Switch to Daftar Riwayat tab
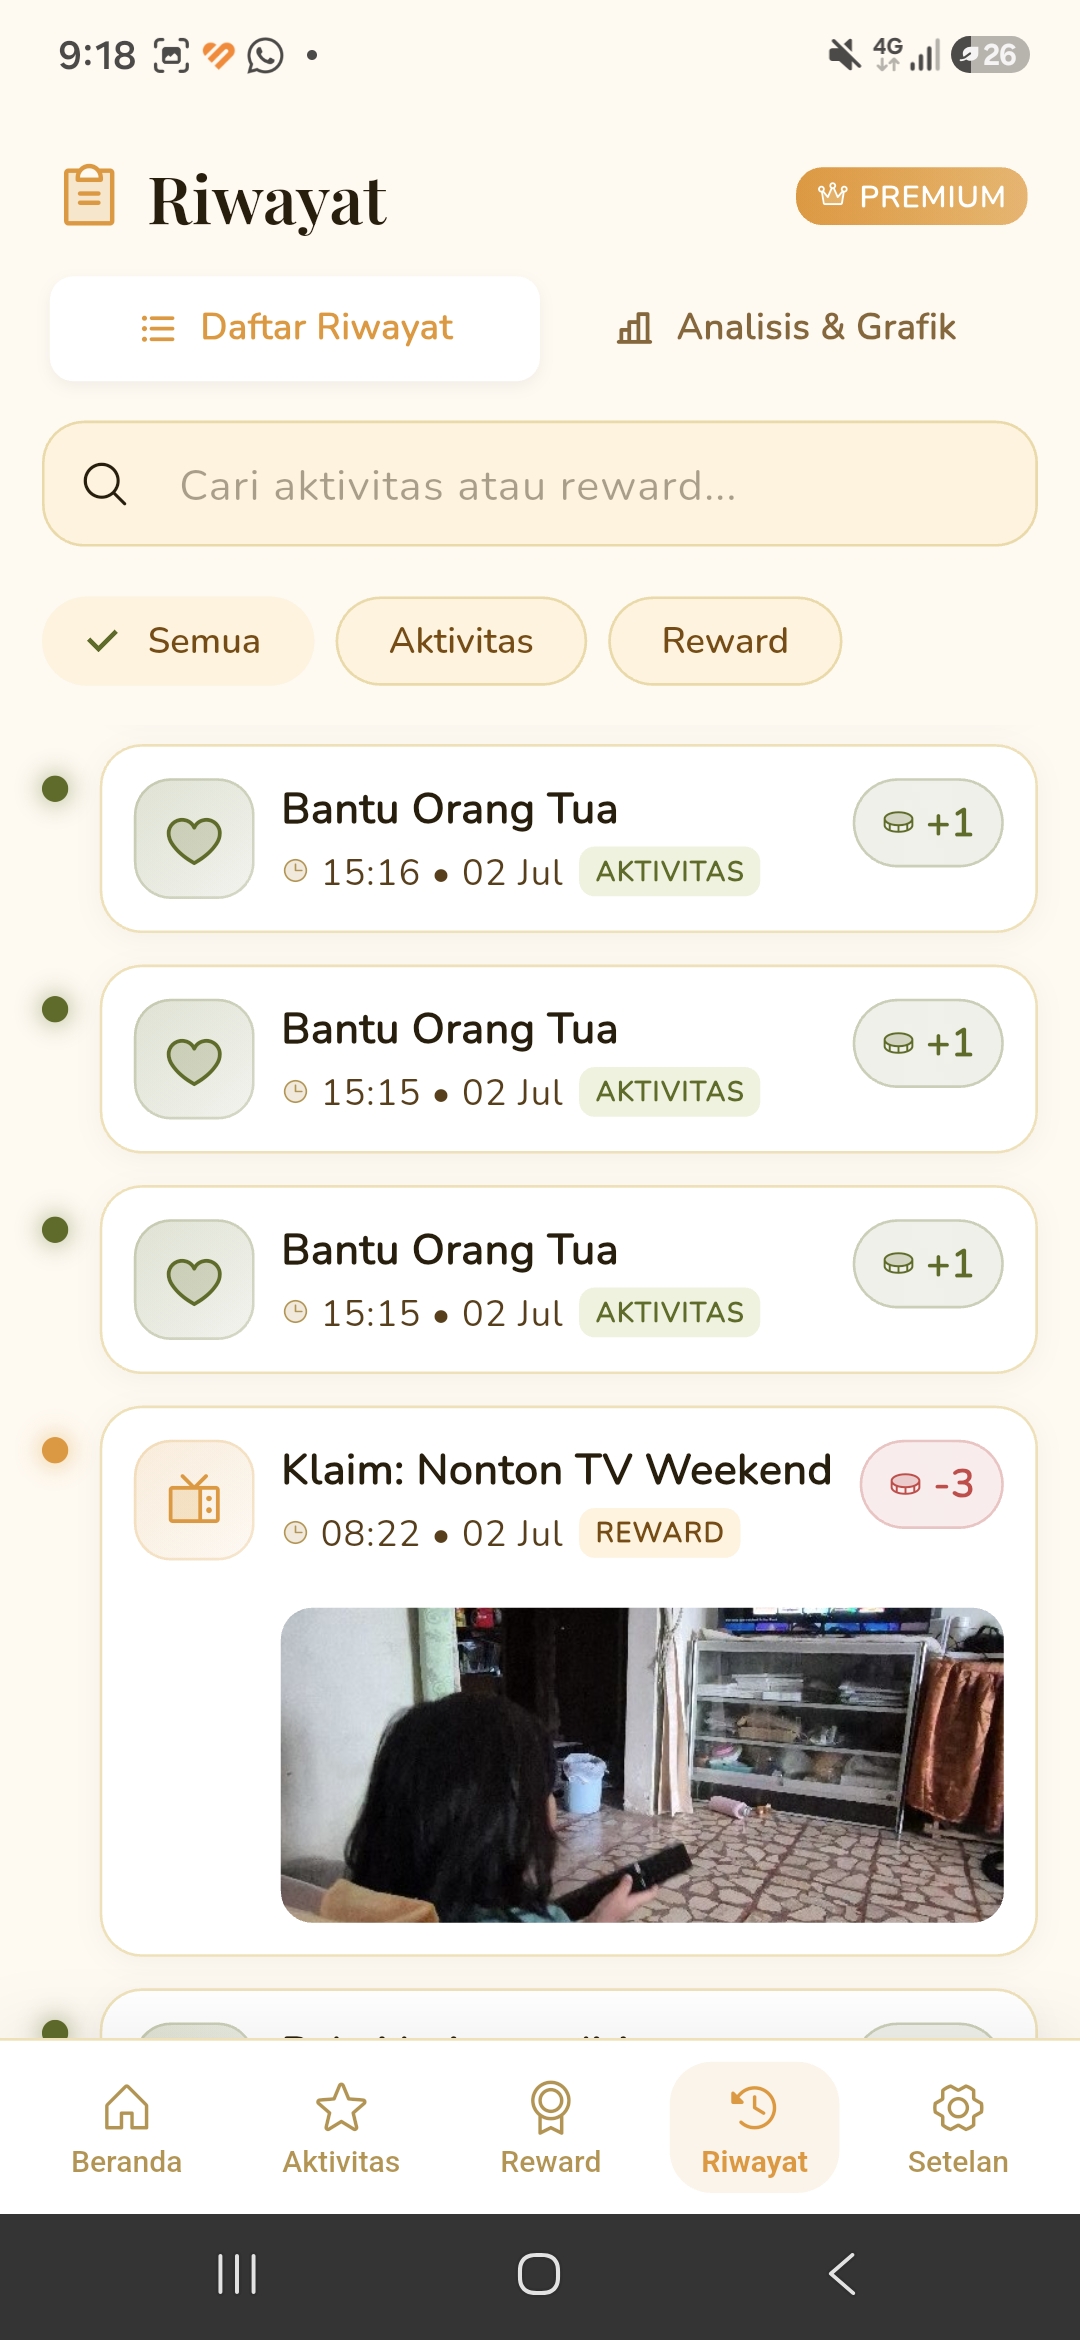The height and width of the screenshot is (2340, 1080). [295, 328]
